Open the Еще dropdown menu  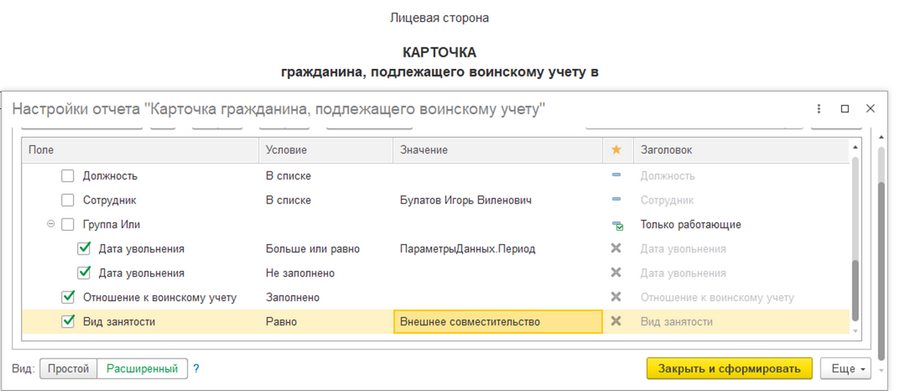pos(846,369)
